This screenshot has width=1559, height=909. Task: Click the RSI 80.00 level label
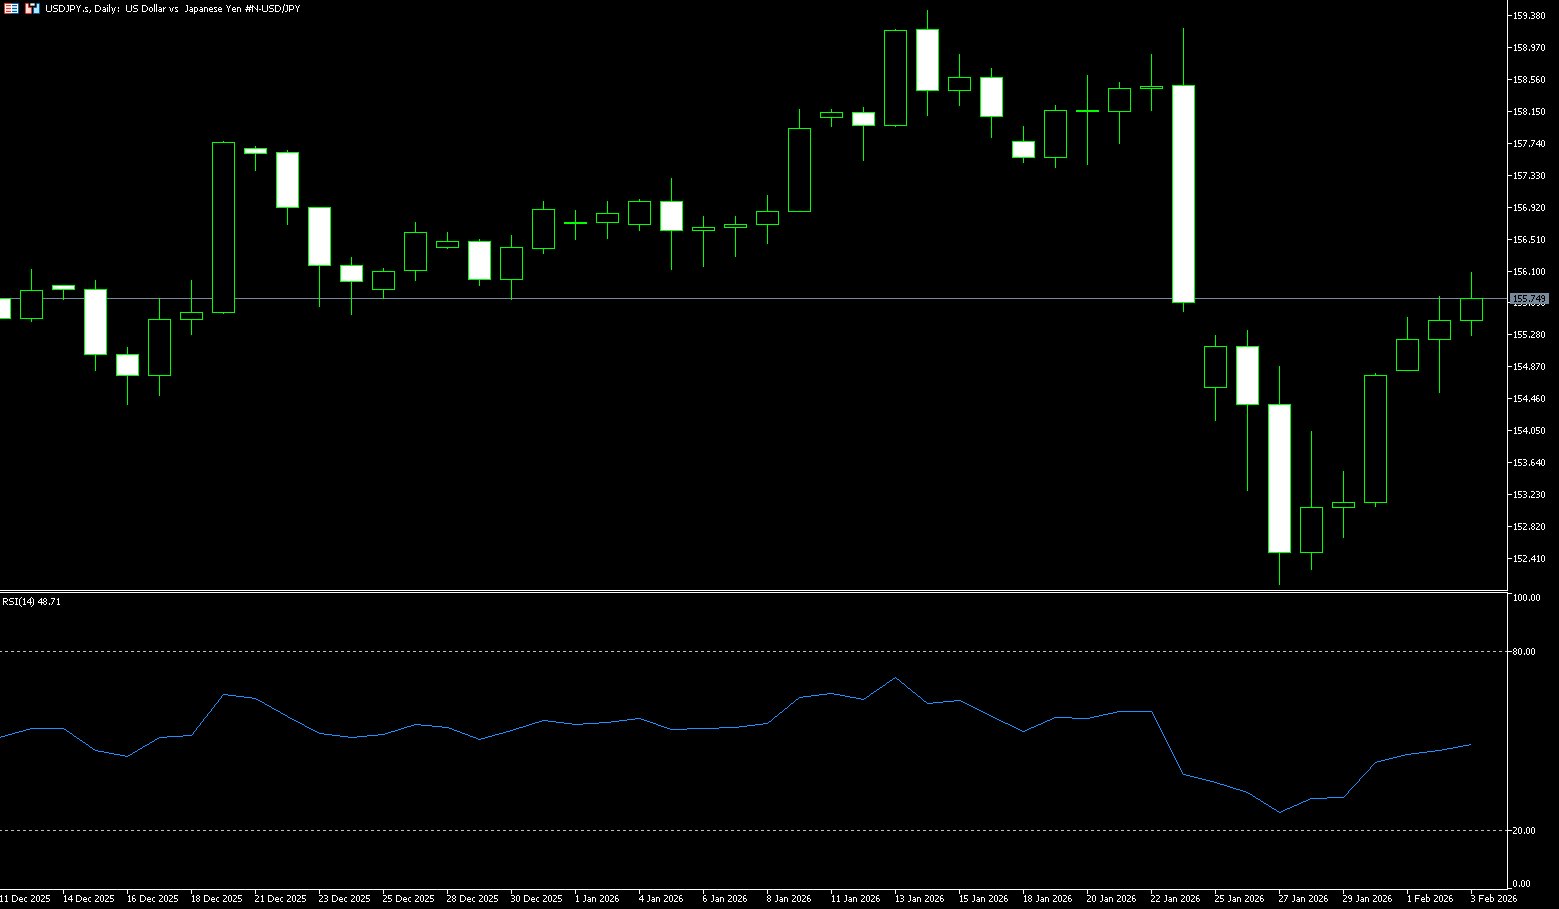[x=1524, y=652]
